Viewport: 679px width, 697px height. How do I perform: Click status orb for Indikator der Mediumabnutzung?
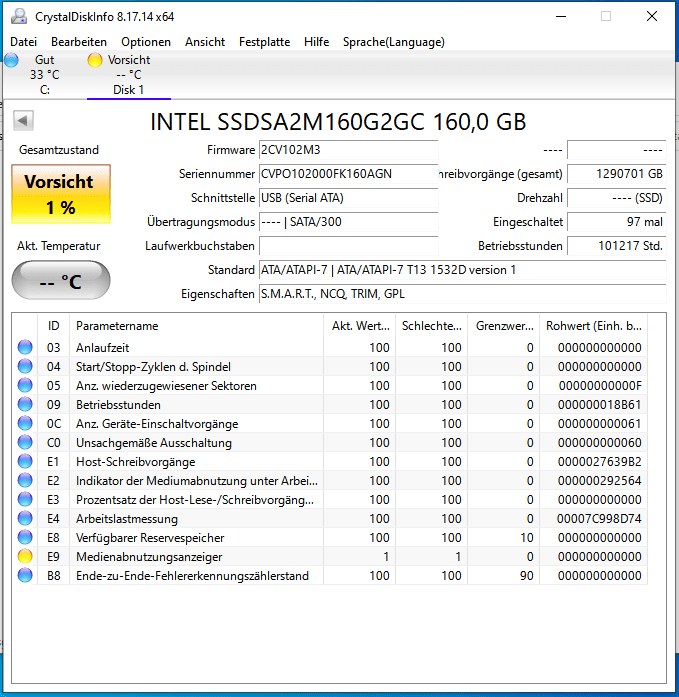25,481
